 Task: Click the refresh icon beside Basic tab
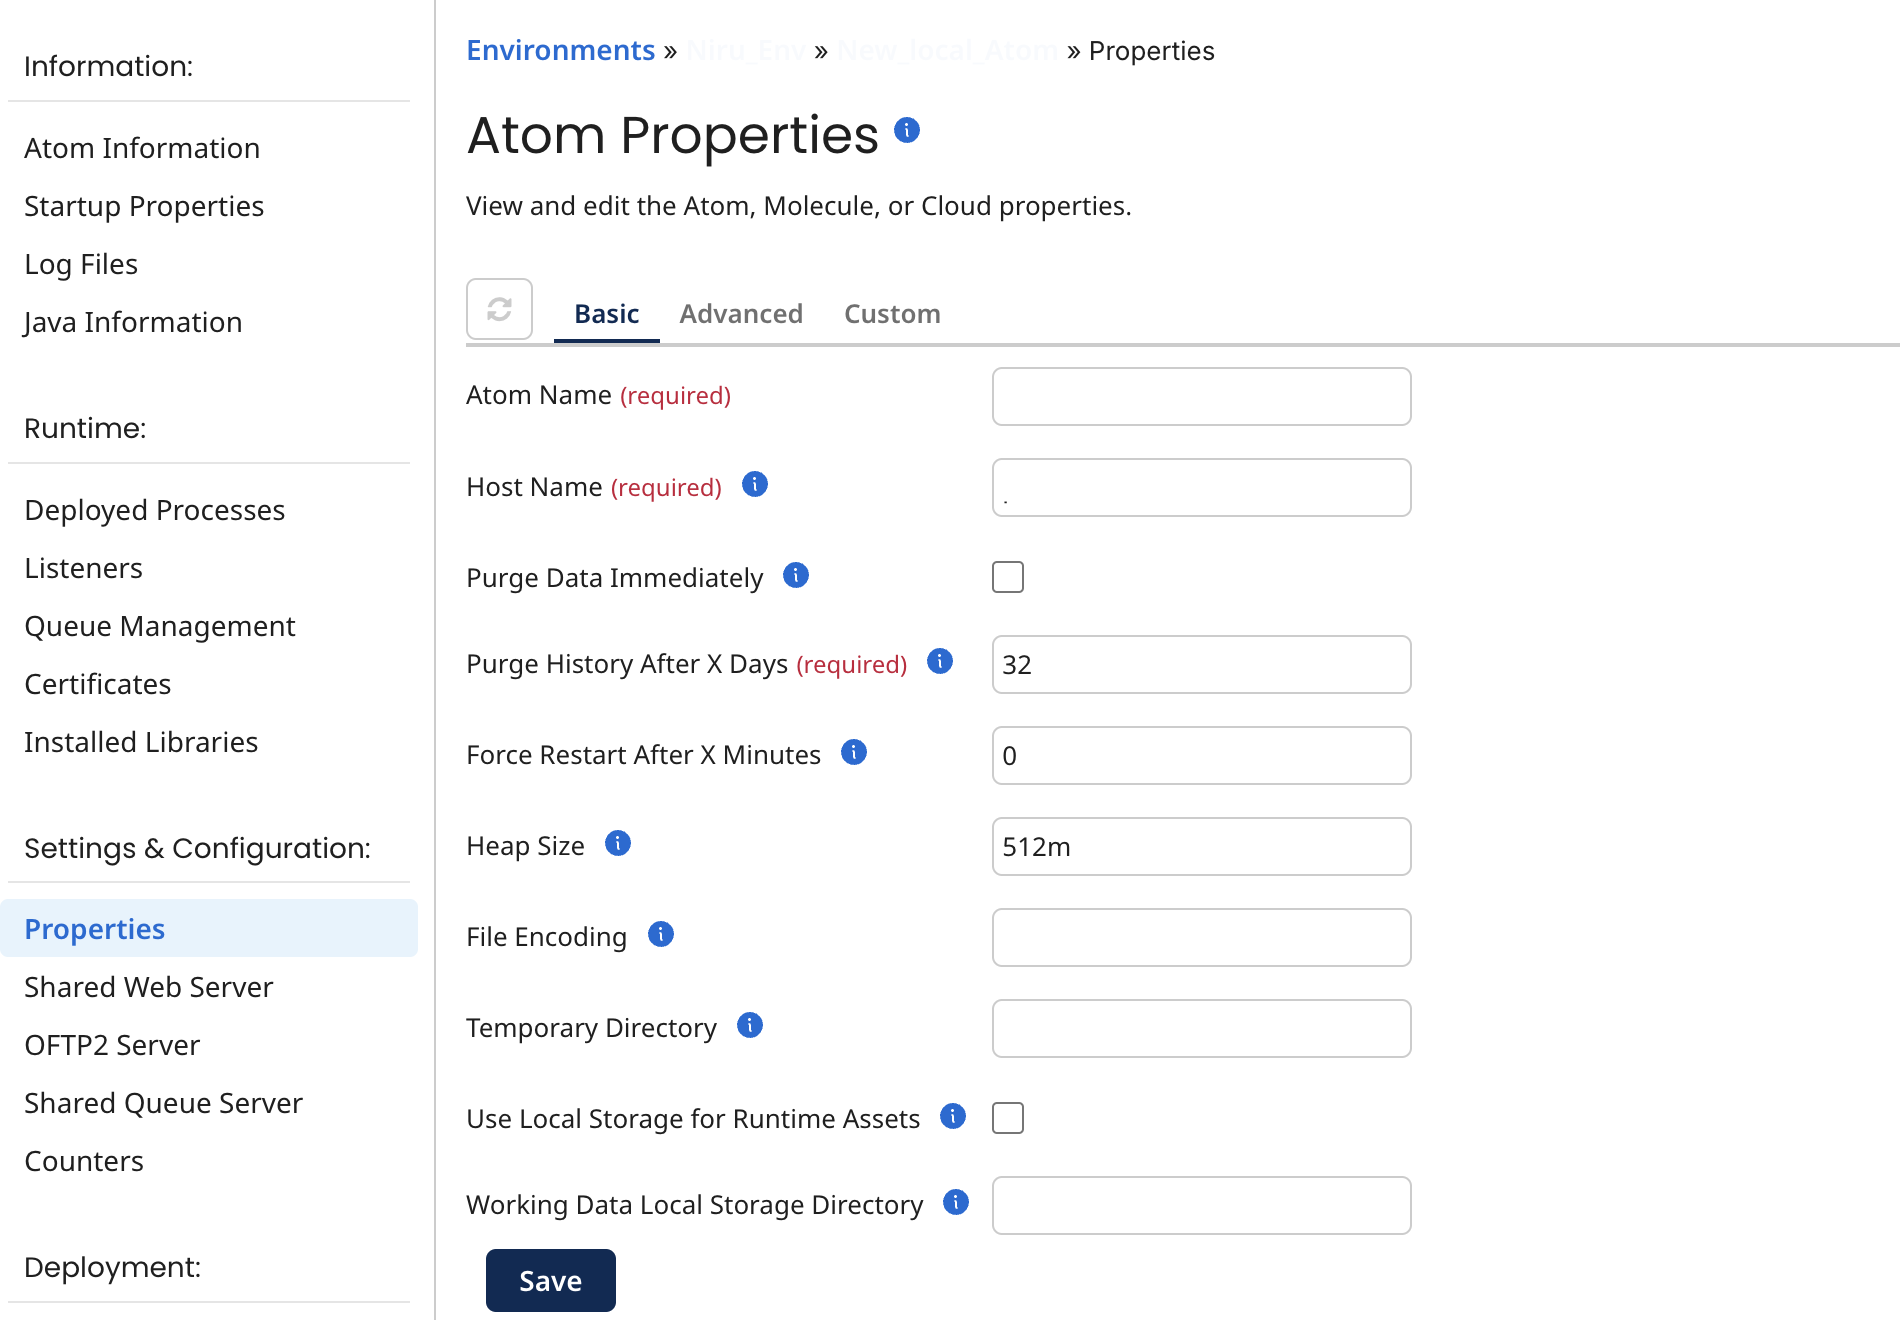tap(499, 310)
